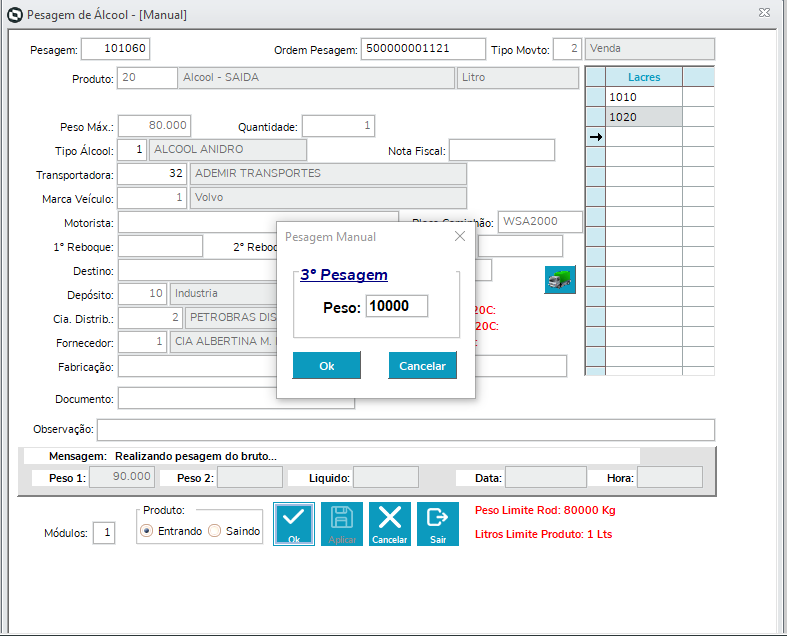Screen dimensions: 787x636
Task: Click the Peso 1 value 90.000
Action: click(122, 477)
